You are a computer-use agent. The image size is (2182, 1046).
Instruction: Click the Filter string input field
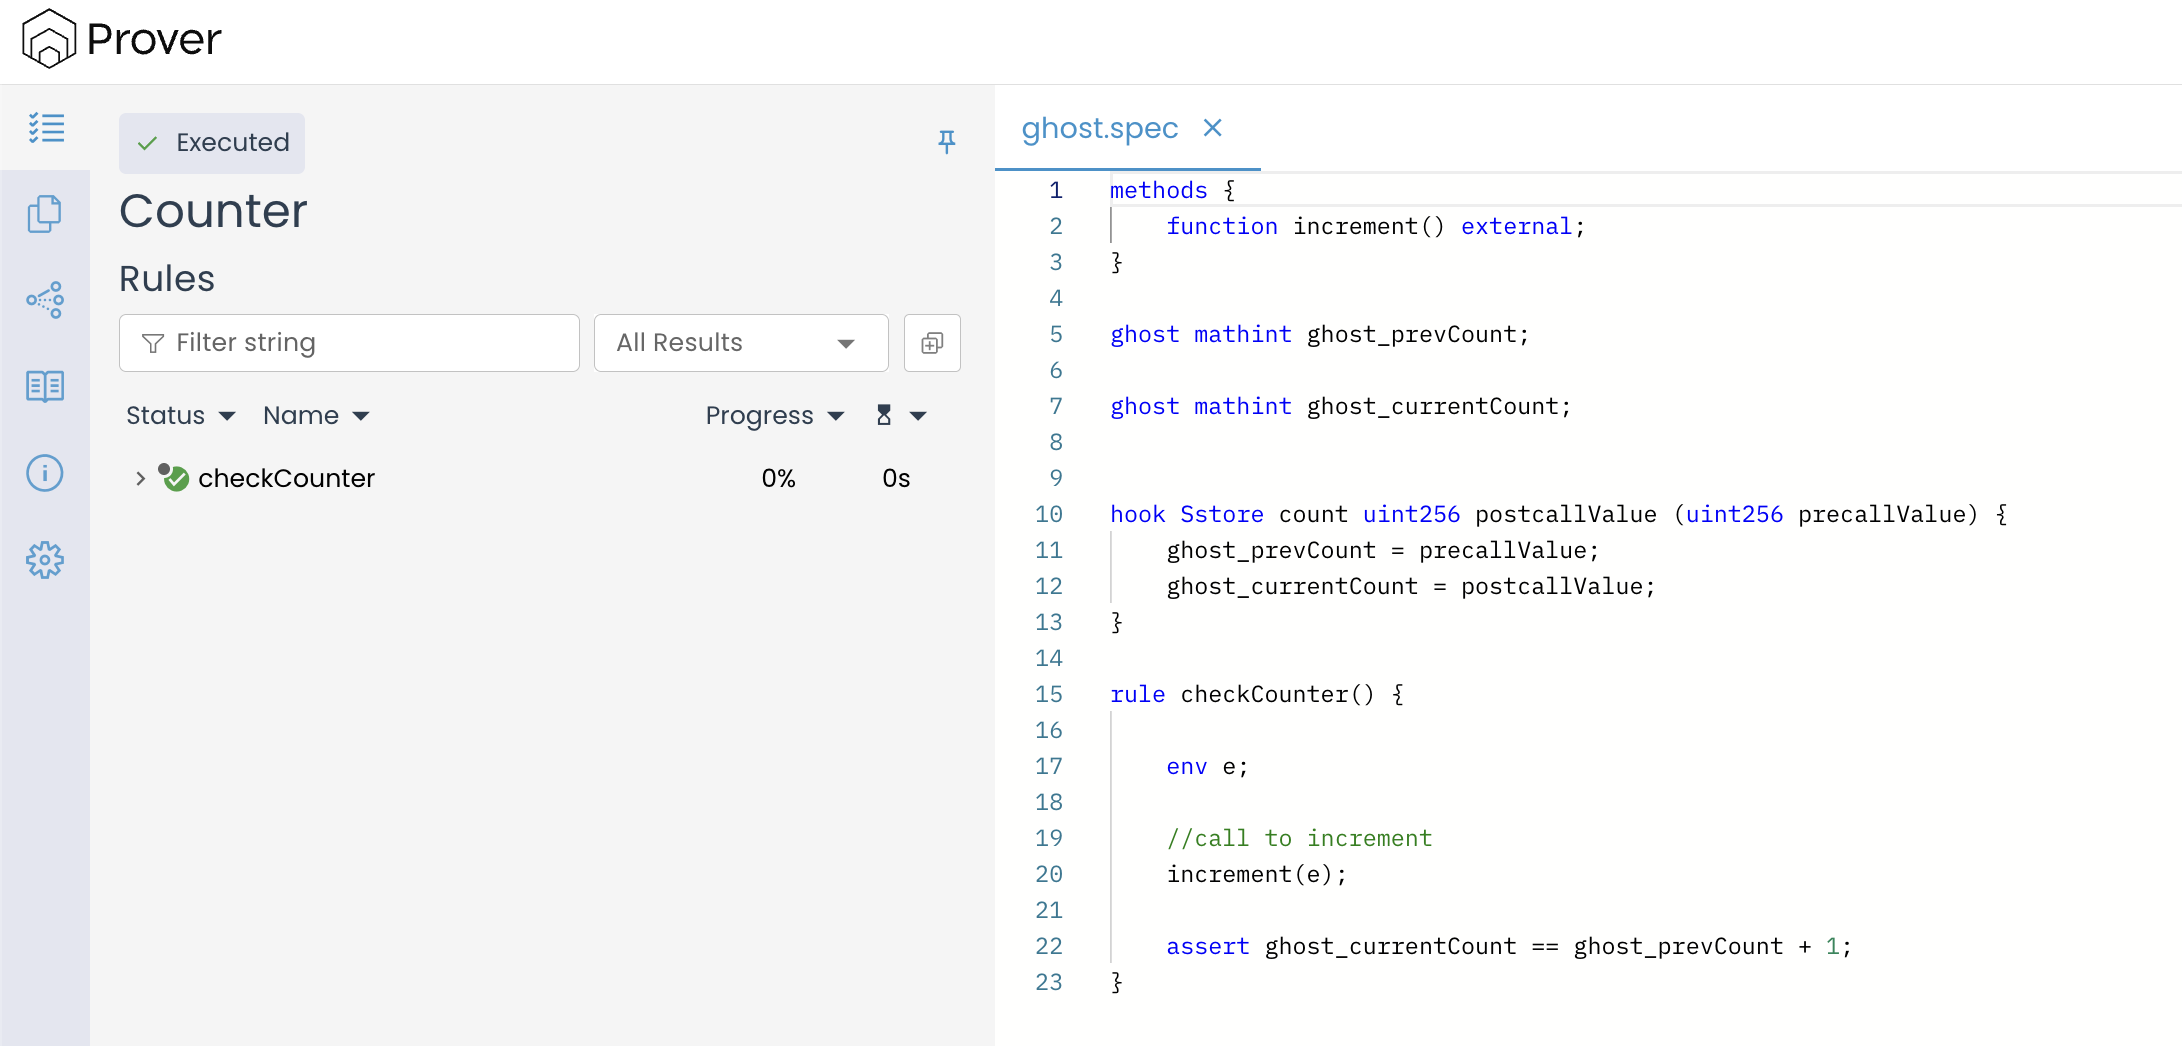350,343
